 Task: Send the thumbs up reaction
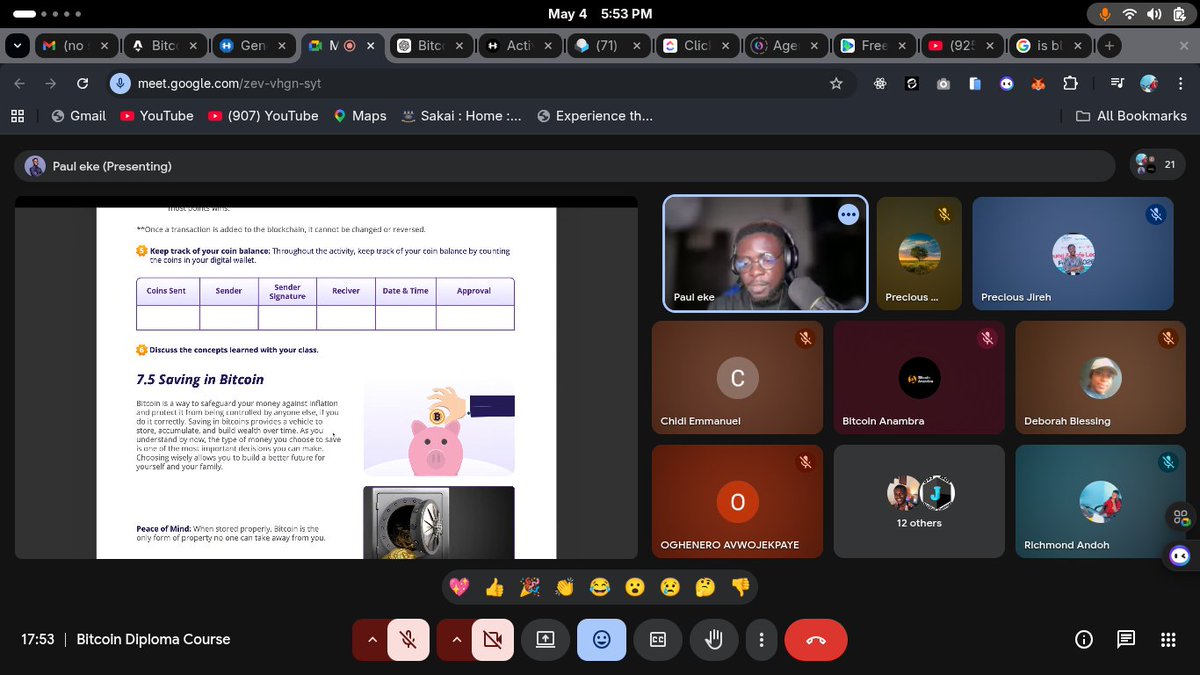pos(494,587)
